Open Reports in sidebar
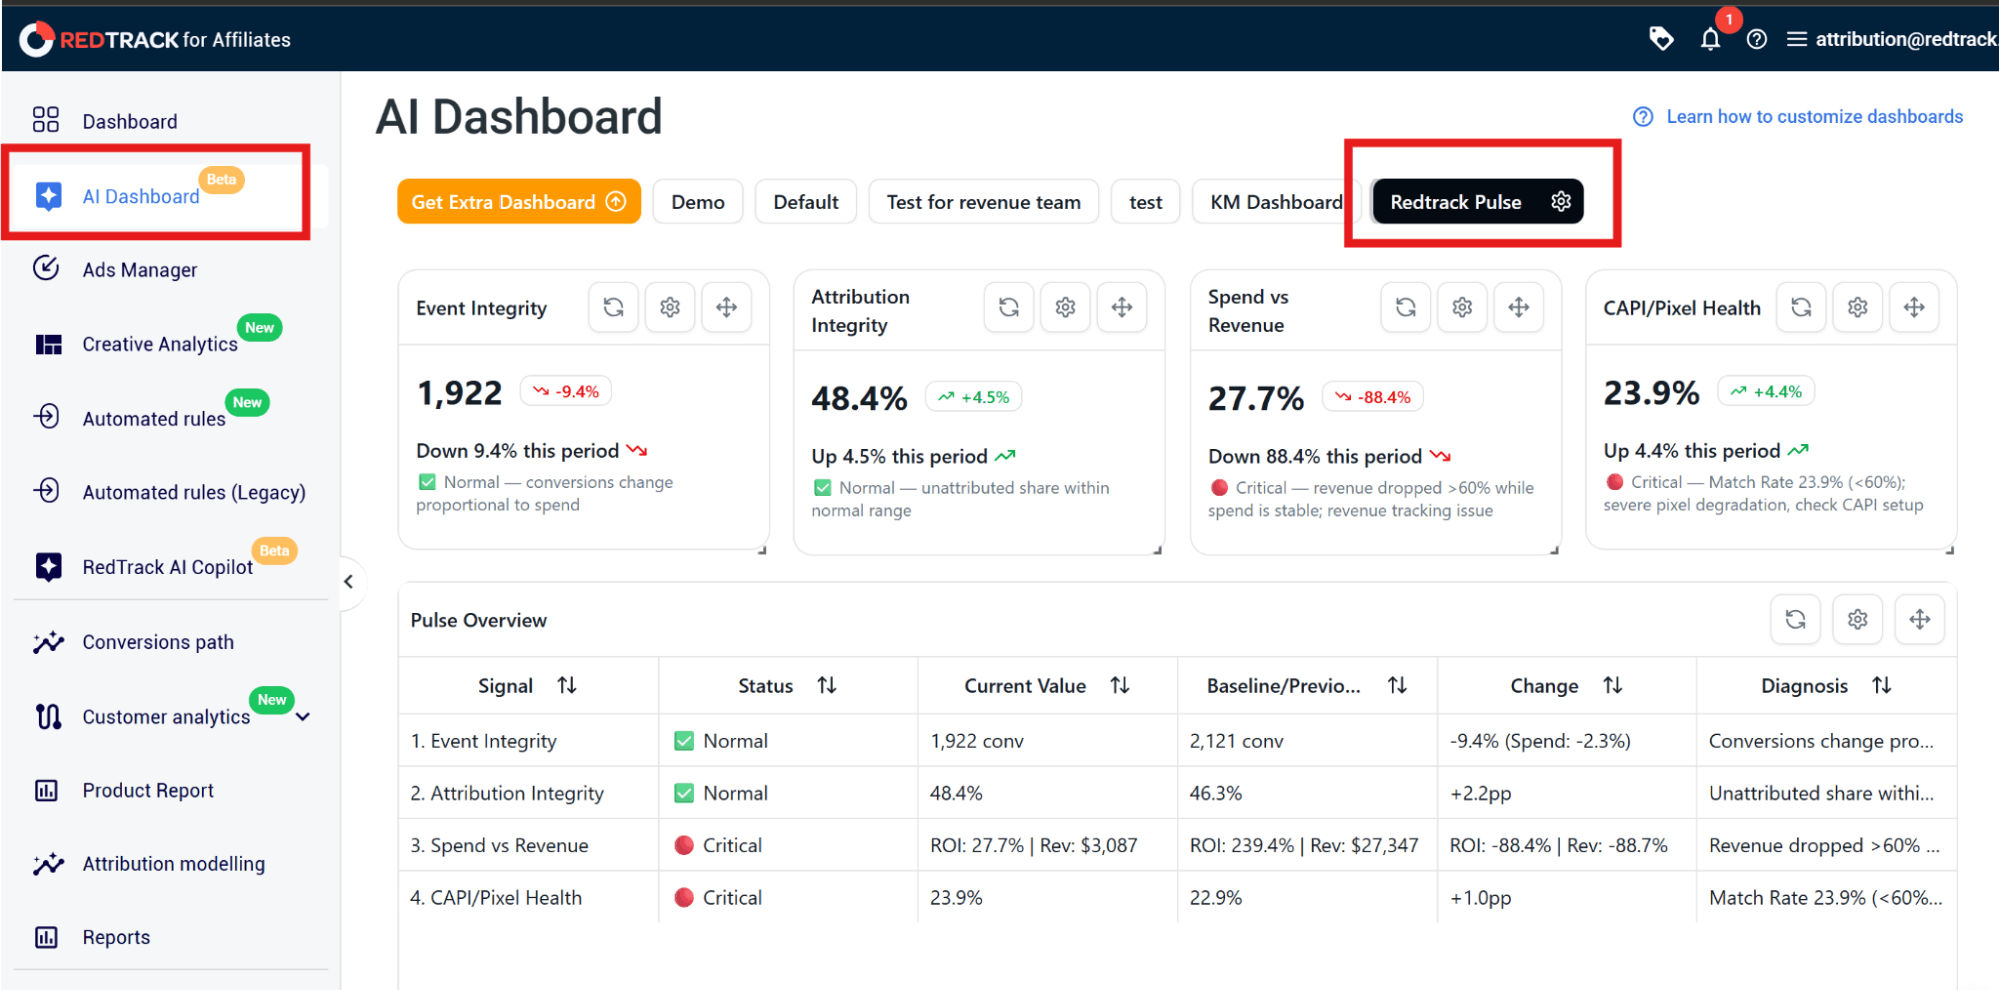The height and width of the screenshot is (990, 1999). point(116,937)
